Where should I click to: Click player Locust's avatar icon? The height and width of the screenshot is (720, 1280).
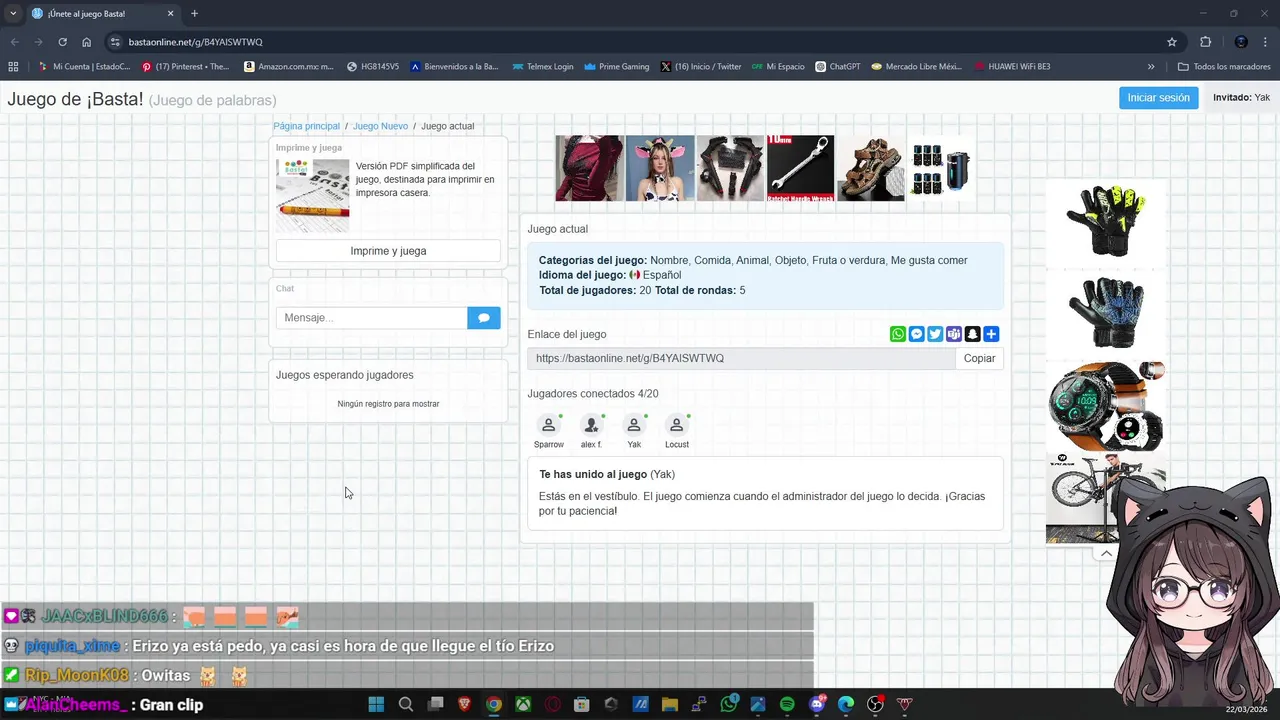pyautogui.click(x=677, y=425)
